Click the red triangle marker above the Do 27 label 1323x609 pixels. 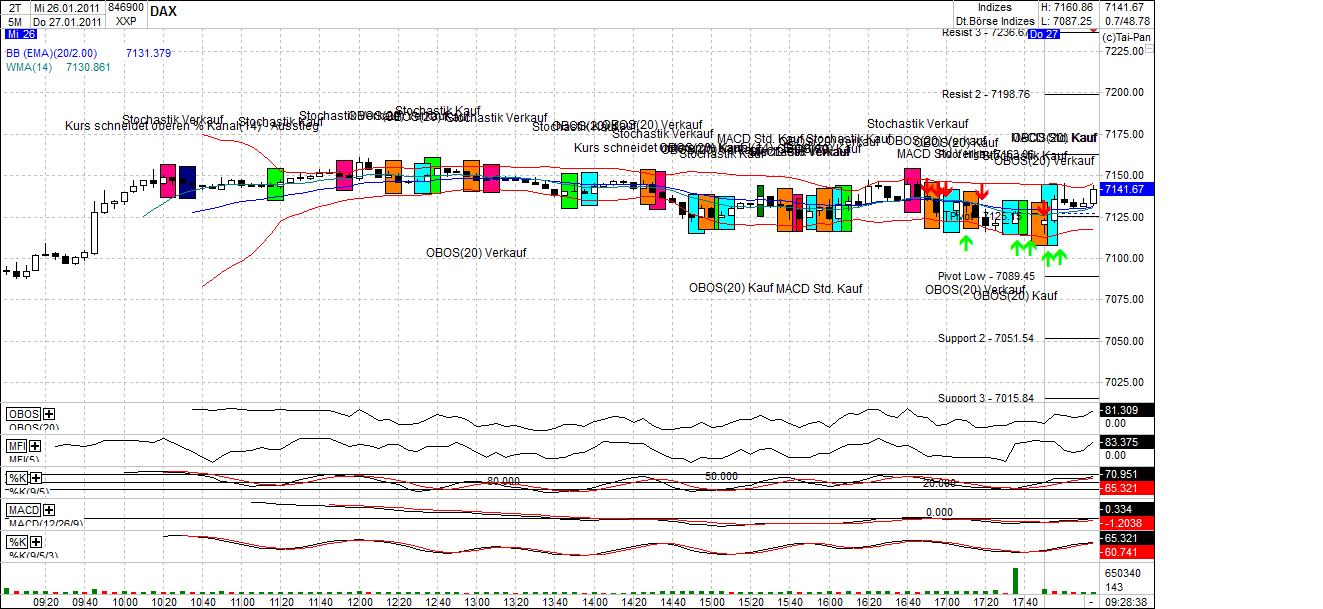pyautogui.click(x=1093, y=30)
